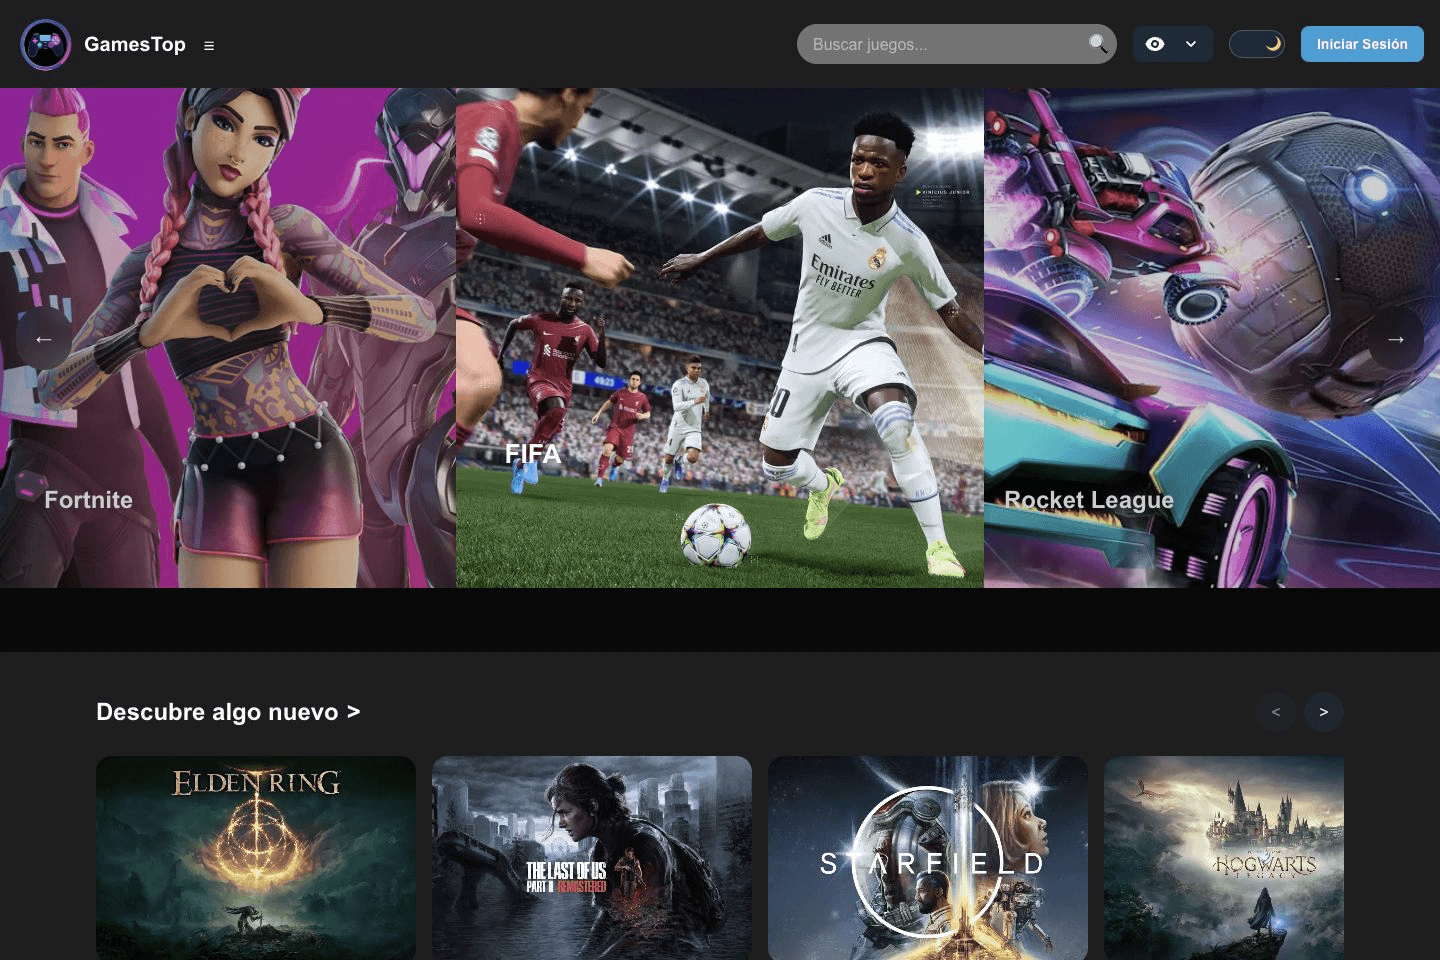The width and height of the screenshot is (1440, 960).
Task: Open the FIFA banner
Action: [x=720, y=338]
